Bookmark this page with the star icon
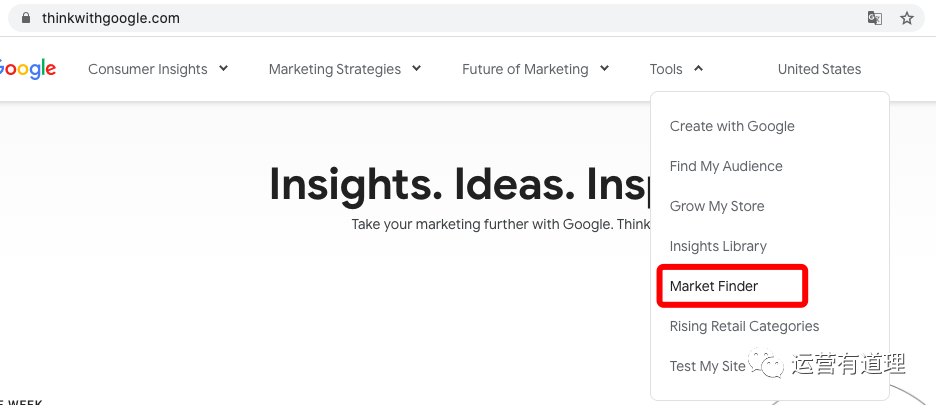 point(907,18)
